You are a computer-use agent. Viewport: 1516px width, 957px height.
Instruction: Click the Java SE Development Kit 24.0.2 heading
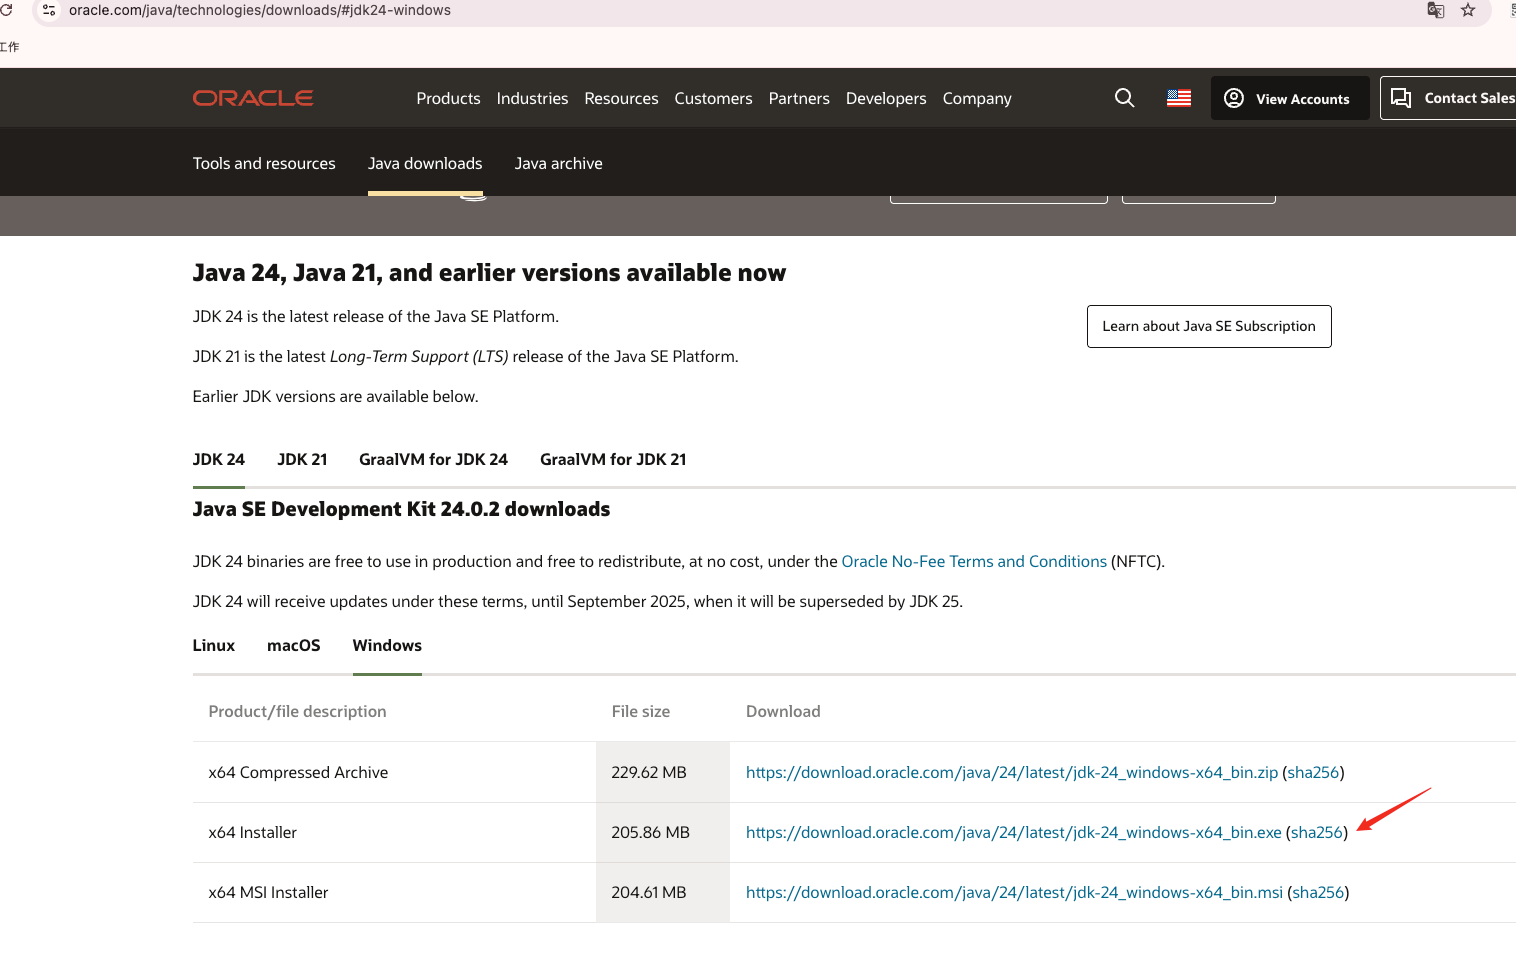coord(401,509)
